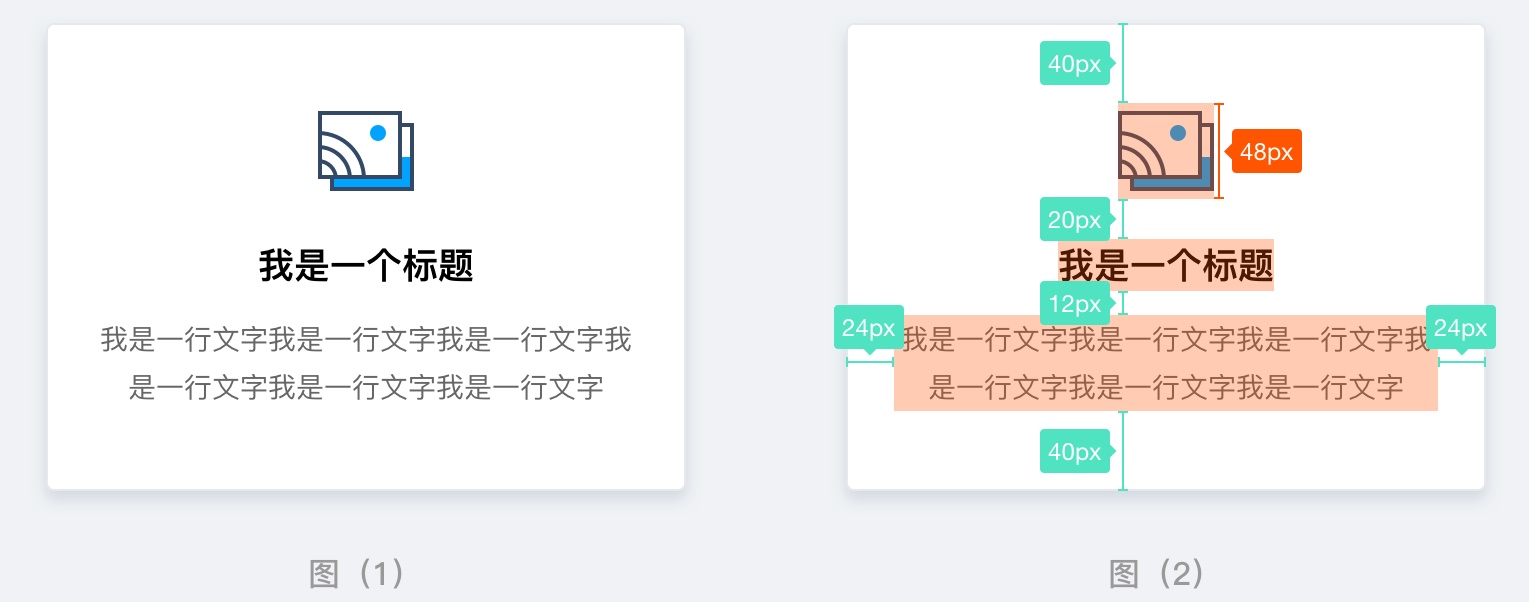The width and height of the screenshot is (1529, 602).
Task: Click the orange height bracket beside the icon
Action: [1218, 151]
